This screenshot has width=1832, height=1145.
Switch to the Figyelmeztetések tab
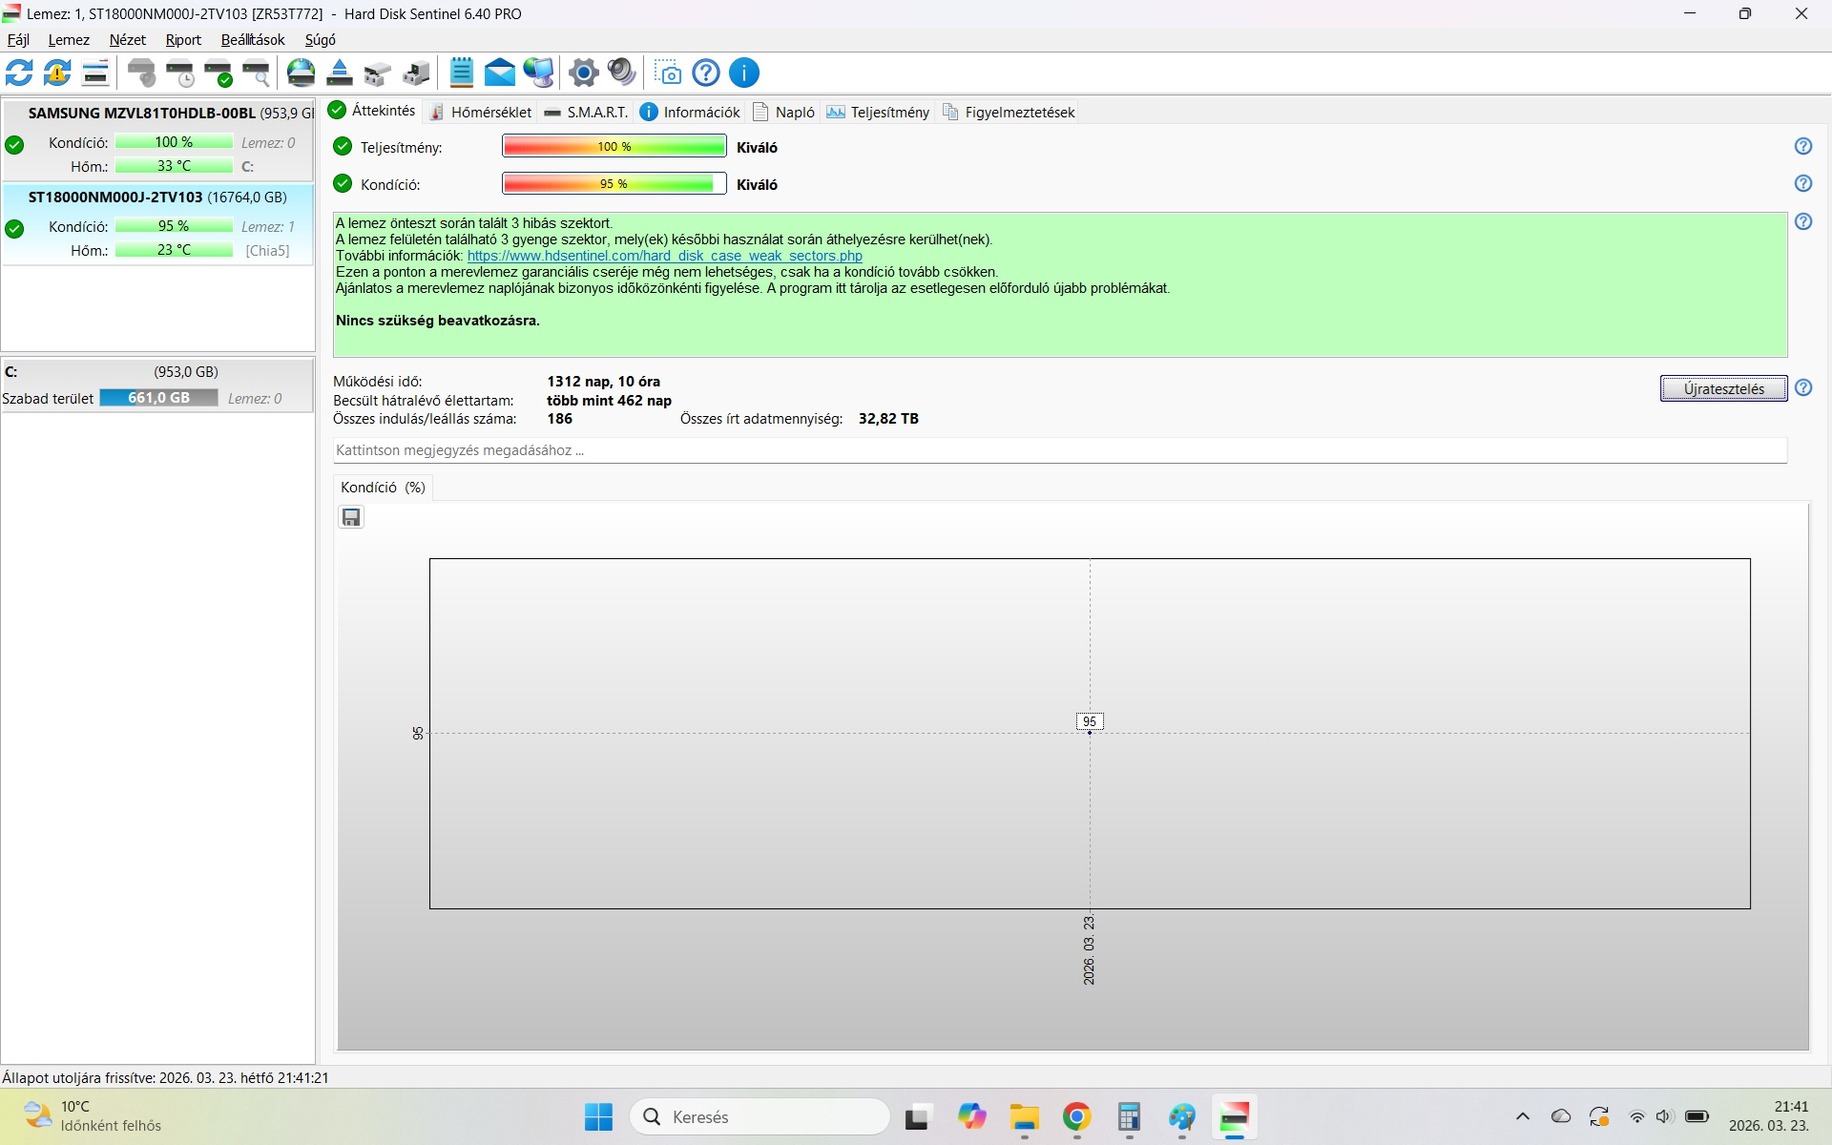pos(1009,112)
